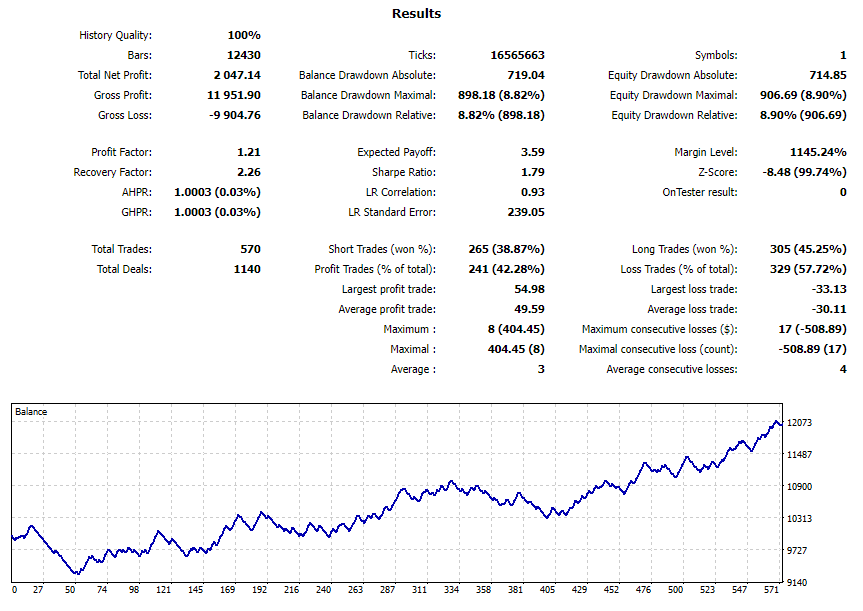Select the Total Net Profit value 2047.14

(x=237, y=74)
